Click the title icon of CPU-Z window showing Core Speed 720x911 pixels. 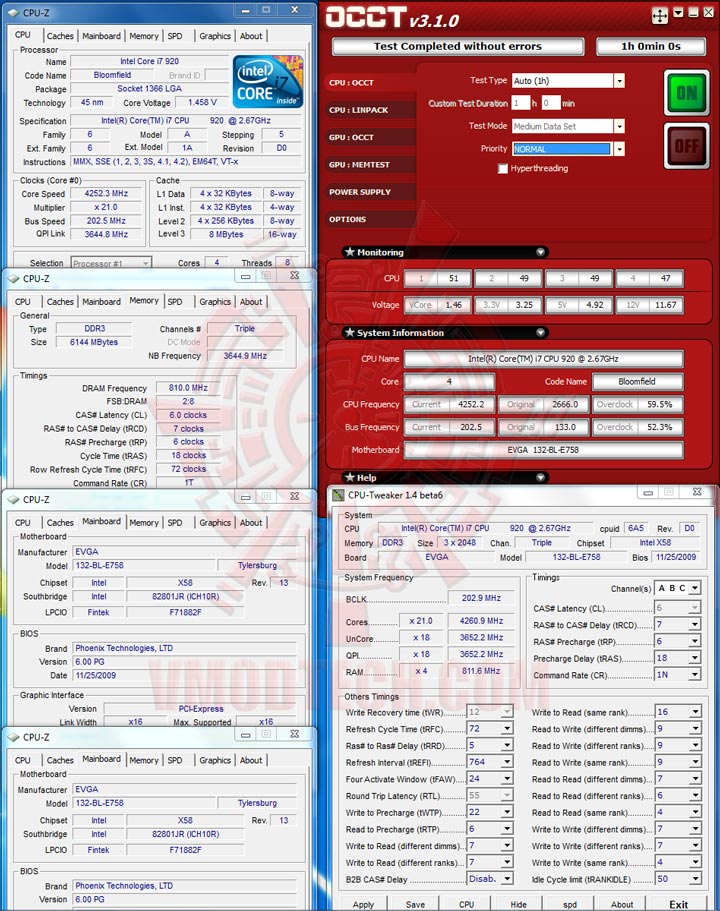[x=13, y=12]
